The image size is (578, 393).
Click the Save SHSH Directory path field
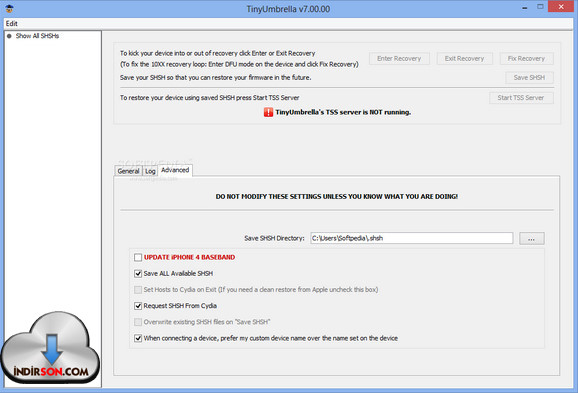[x=411, y=238]
